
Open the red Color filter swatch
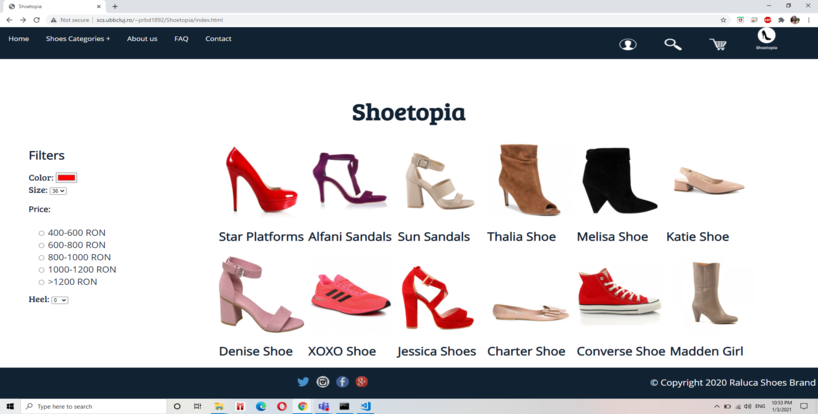pos(66,178)
